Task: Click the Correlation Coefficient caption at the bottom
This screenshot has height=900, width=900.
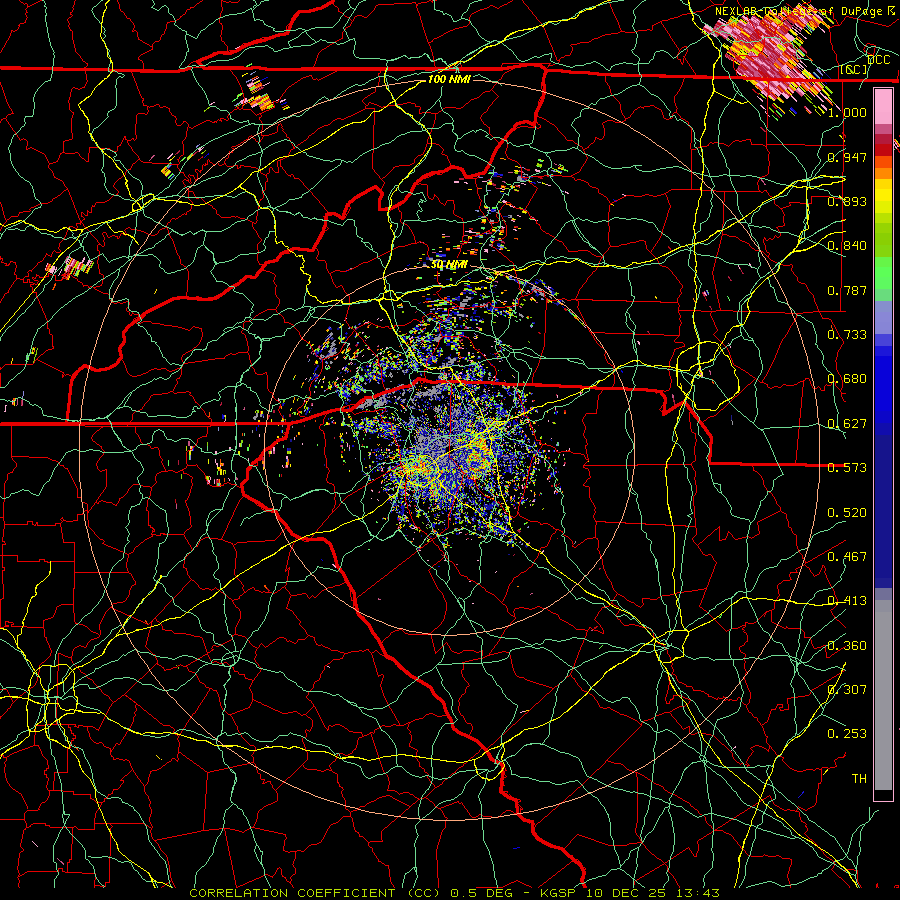Action: tap(454, 893)
